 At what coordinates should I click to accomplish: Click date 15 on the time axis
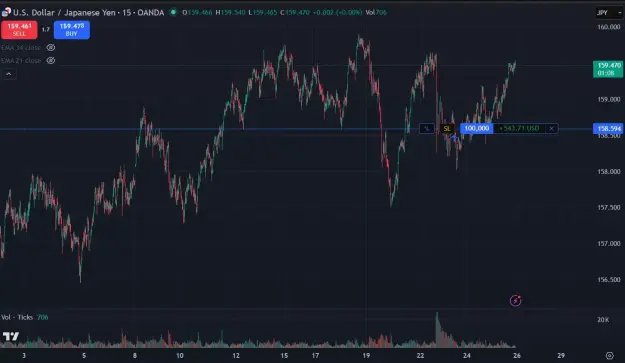[284, 355]
